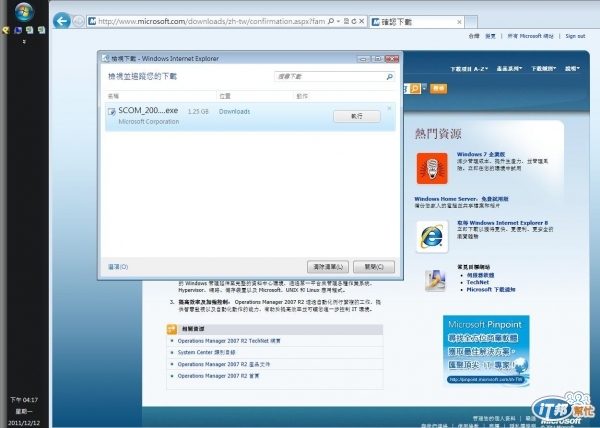The width and height of the screenshot is (600, 428).
Task: Open Operations Manager 2007 R2 TechNet link
Action: 229,341
